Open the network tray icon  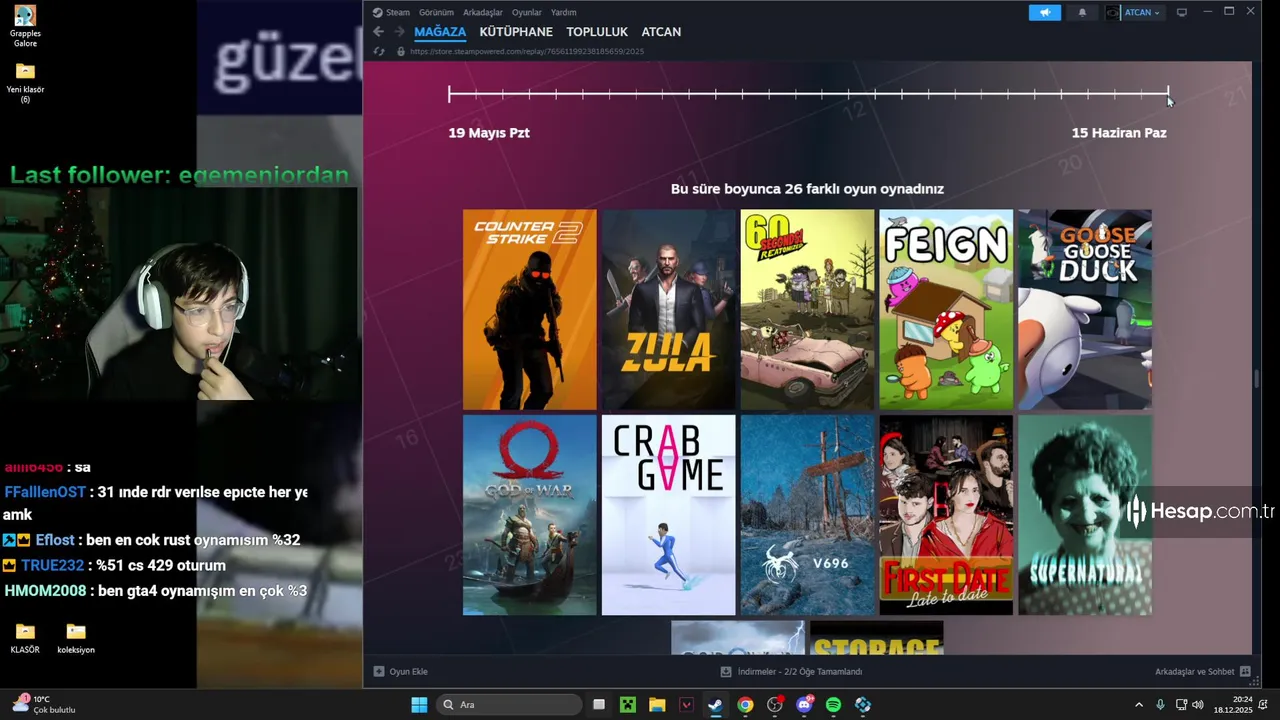tap(1181, 705)
